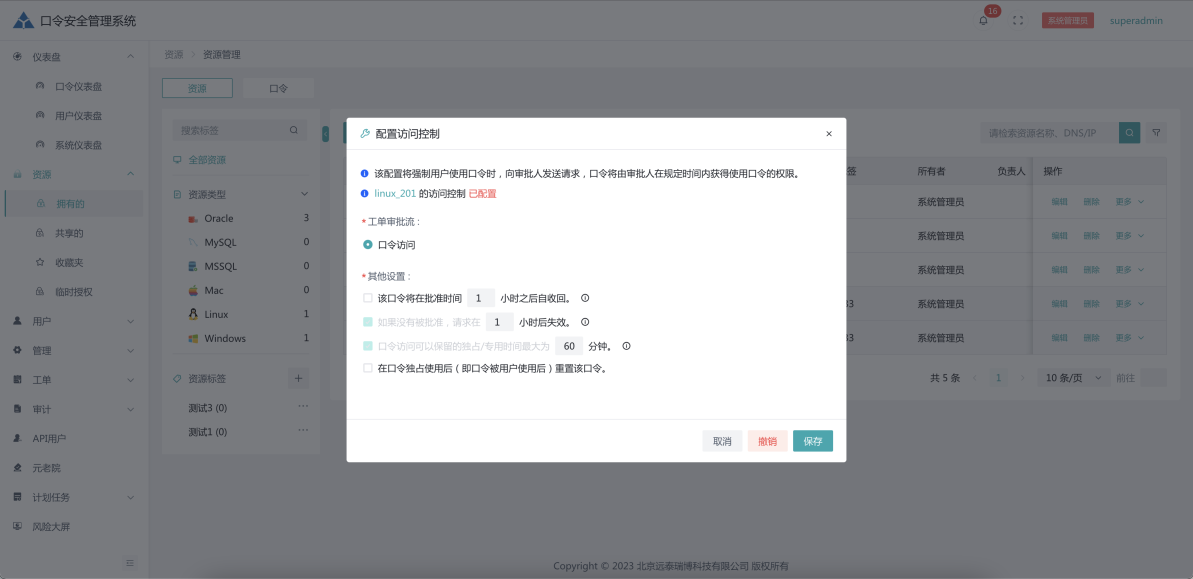
Task: Enable auto-reclaim after approval time checkbox
Action: click(368, 298)
